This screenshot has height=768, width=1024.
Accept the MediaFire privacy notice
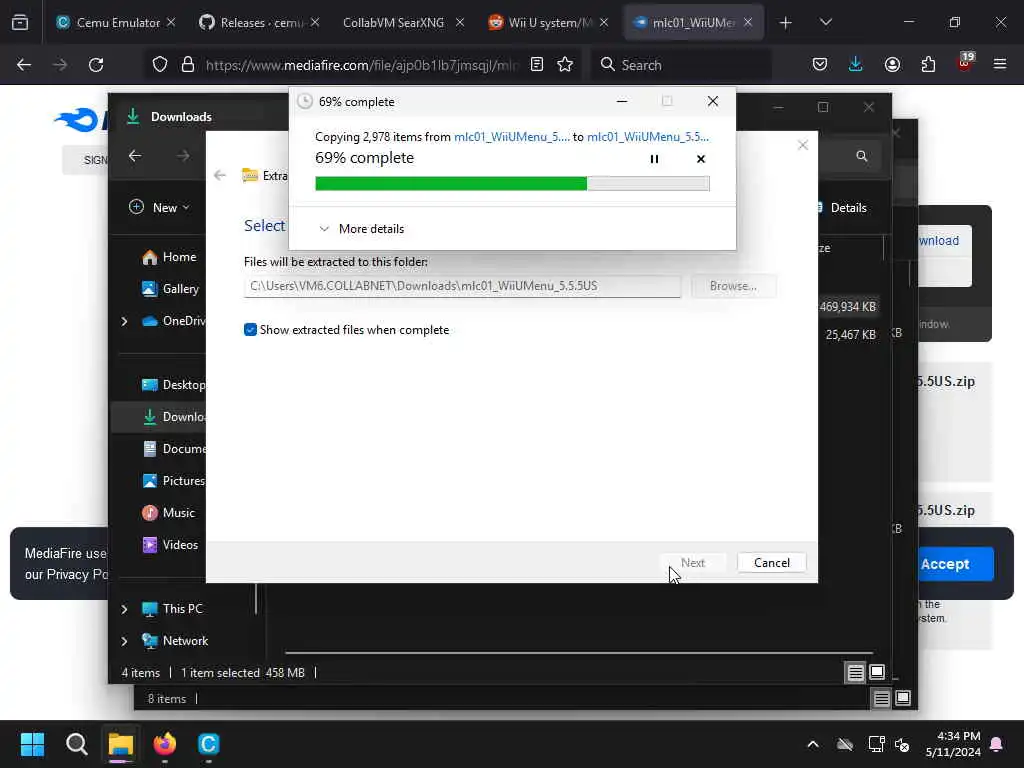pyautogui.click(x=956, y=564)
